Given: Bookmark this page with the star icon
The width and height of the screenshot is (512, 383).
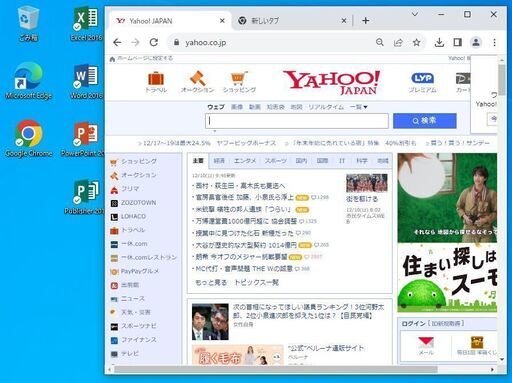Looking at the screenshot, I should pos(416,42).
